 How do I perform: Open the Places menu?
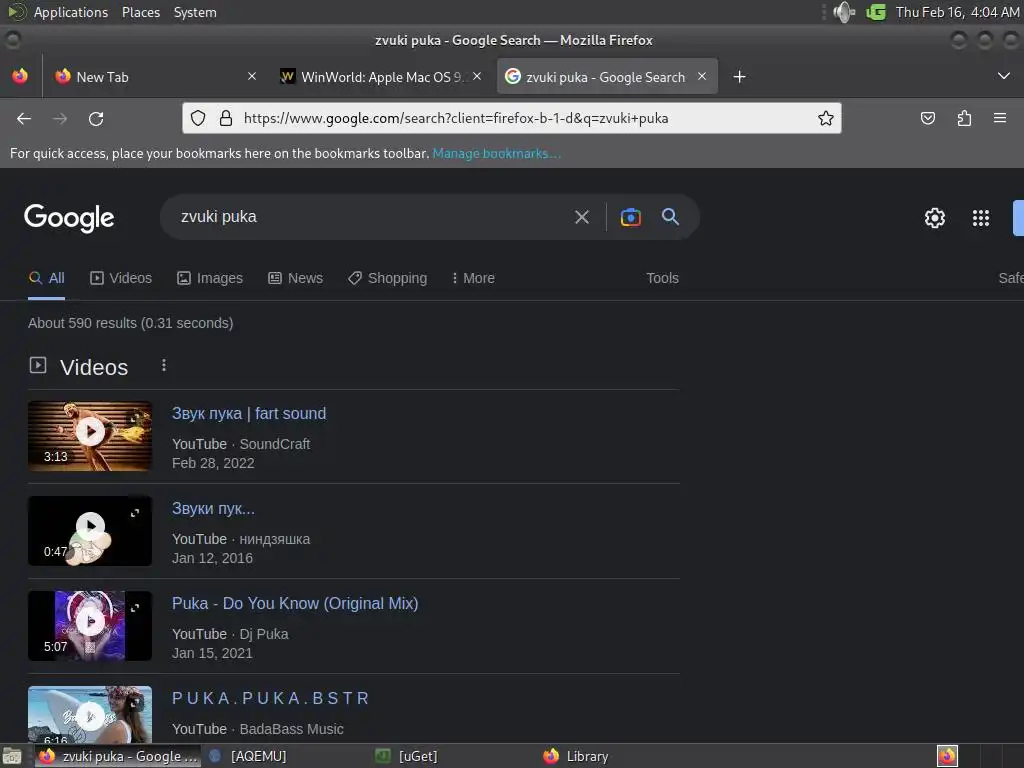140,12
